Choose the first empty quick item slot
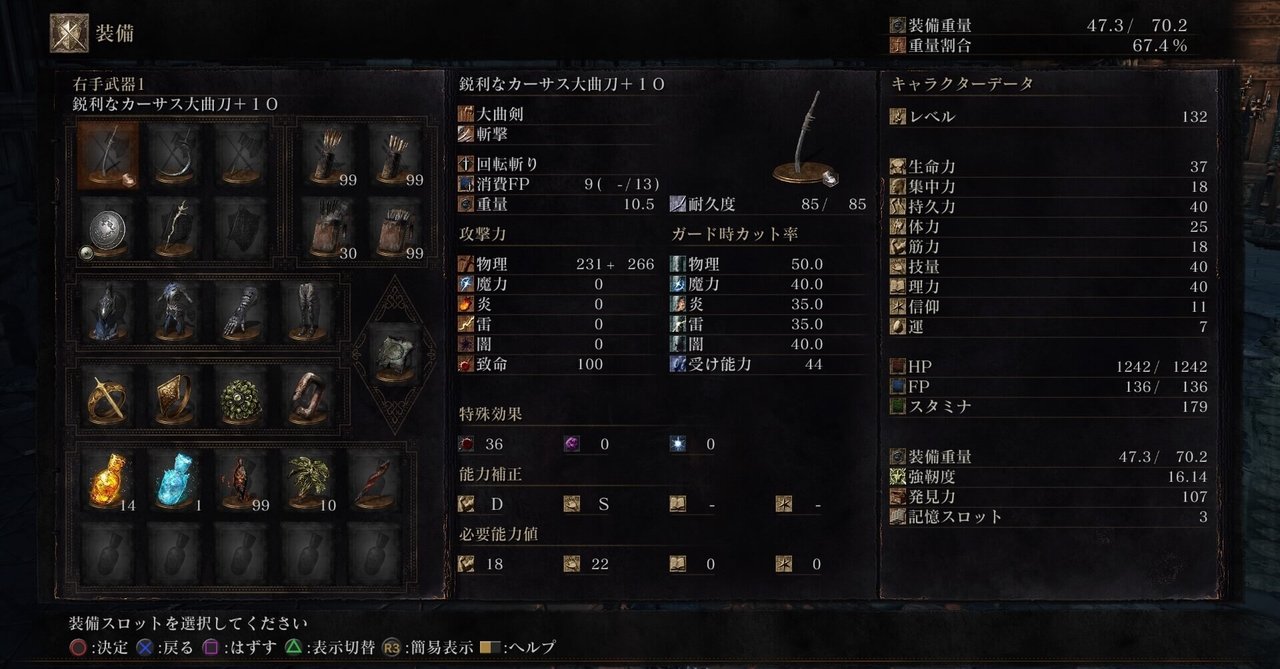Image resolution: width=1280 pixels, height=669 pixels. click(109, 553)
